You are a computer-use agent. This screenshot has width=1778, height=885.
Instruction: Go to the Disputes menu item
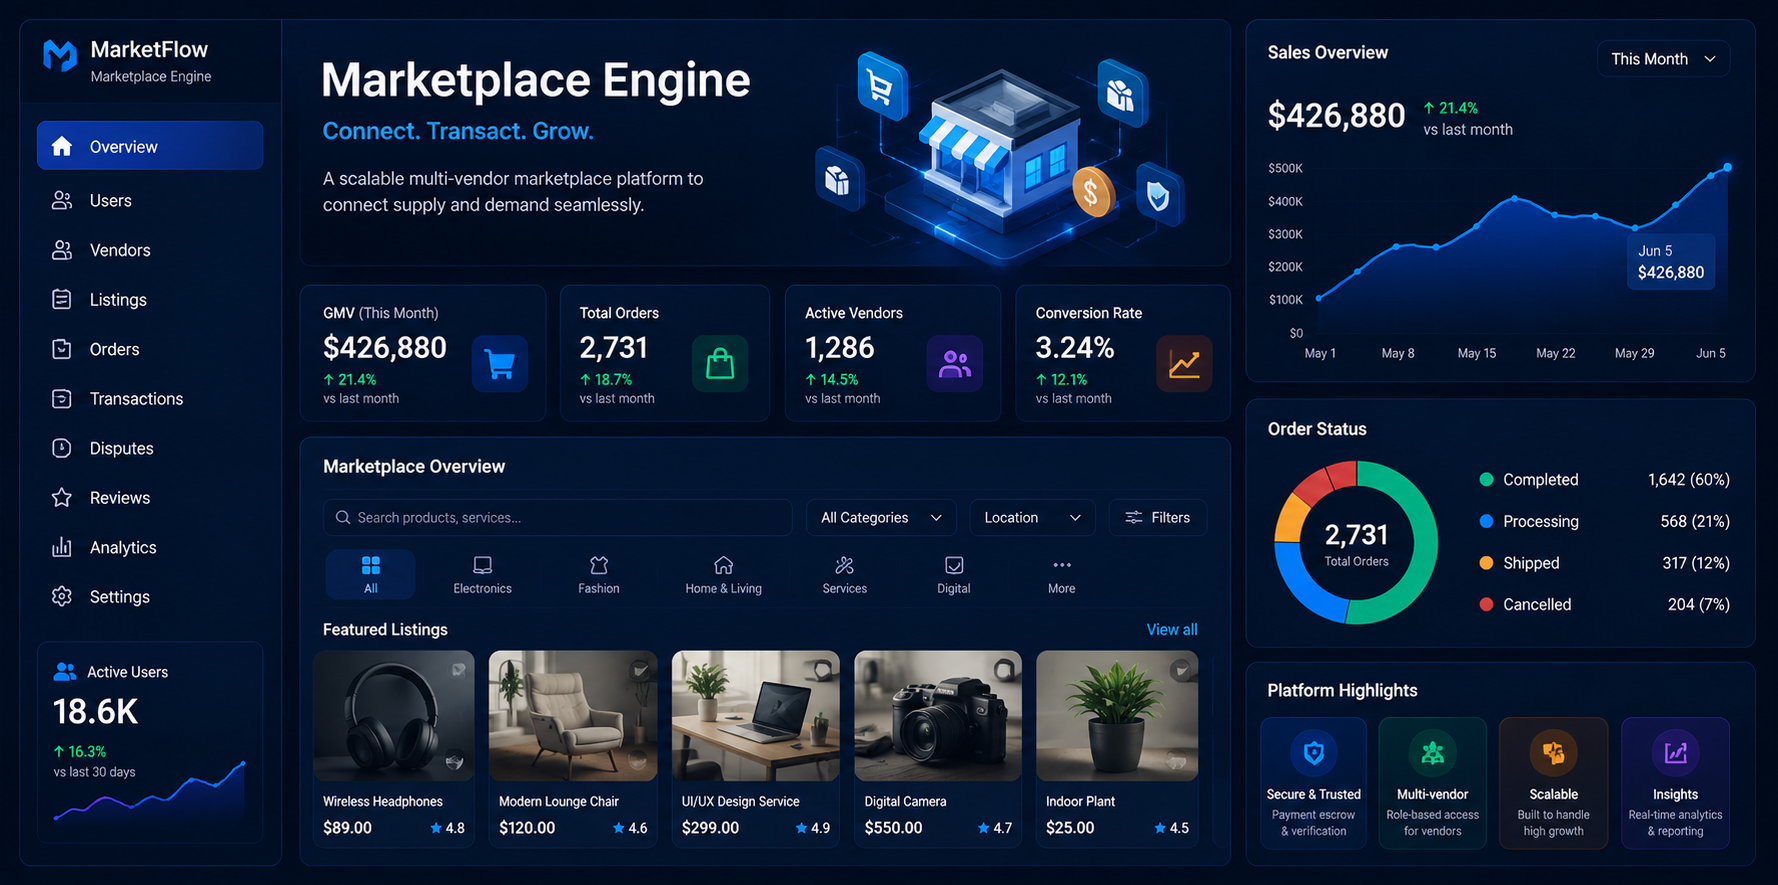point(150,448)
